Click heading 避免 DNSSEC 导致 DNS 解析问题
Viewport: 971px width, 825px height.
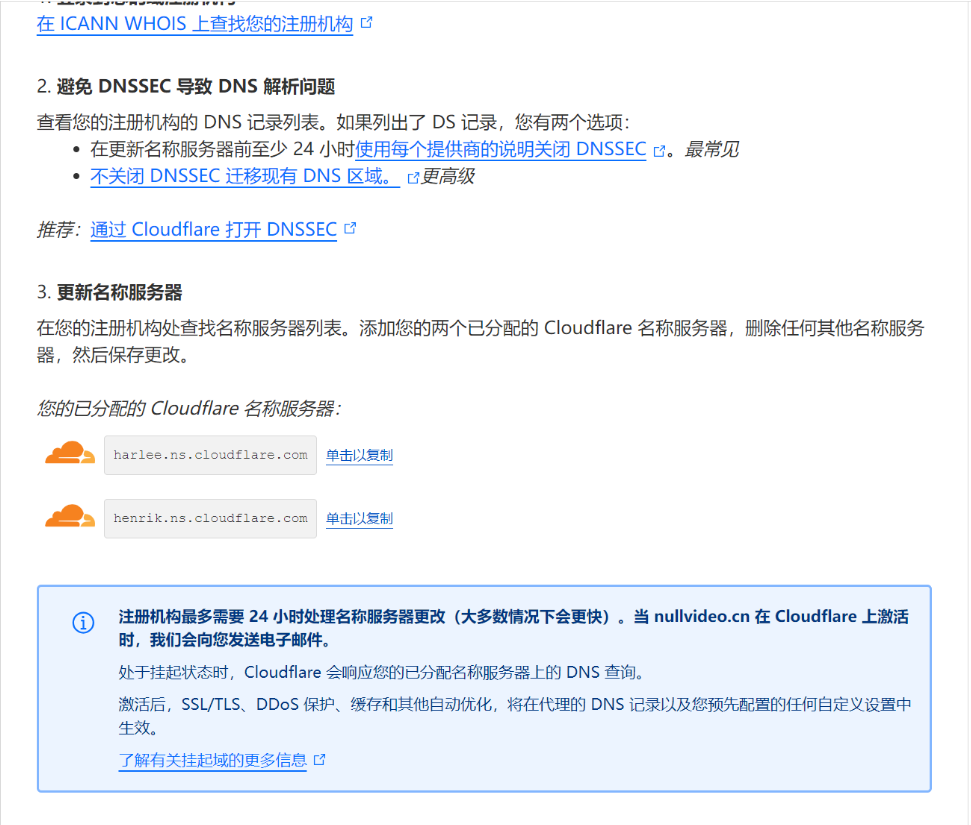pyautogui.click(x=196, y=87)
